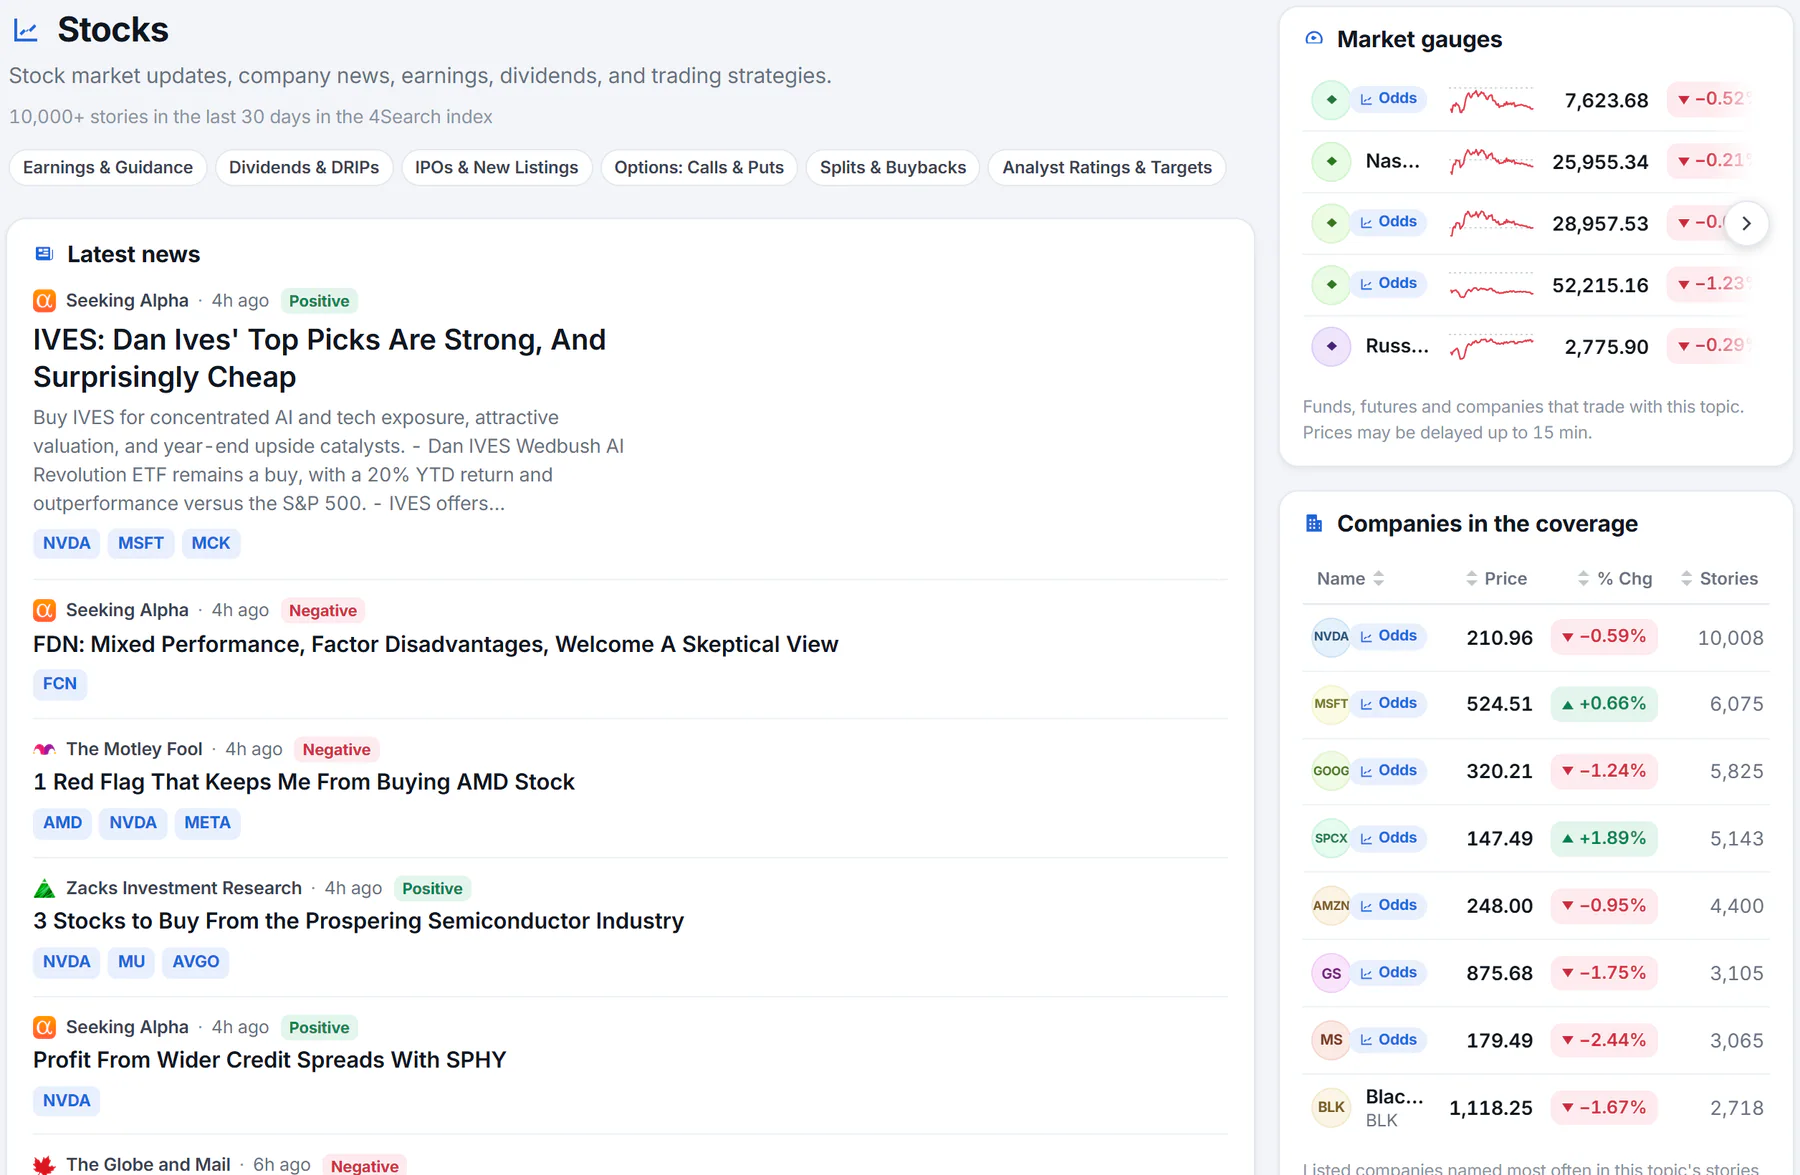
Task: Open the sparkline chart for 52,215.16 gauge
Action: point(1491,285)
